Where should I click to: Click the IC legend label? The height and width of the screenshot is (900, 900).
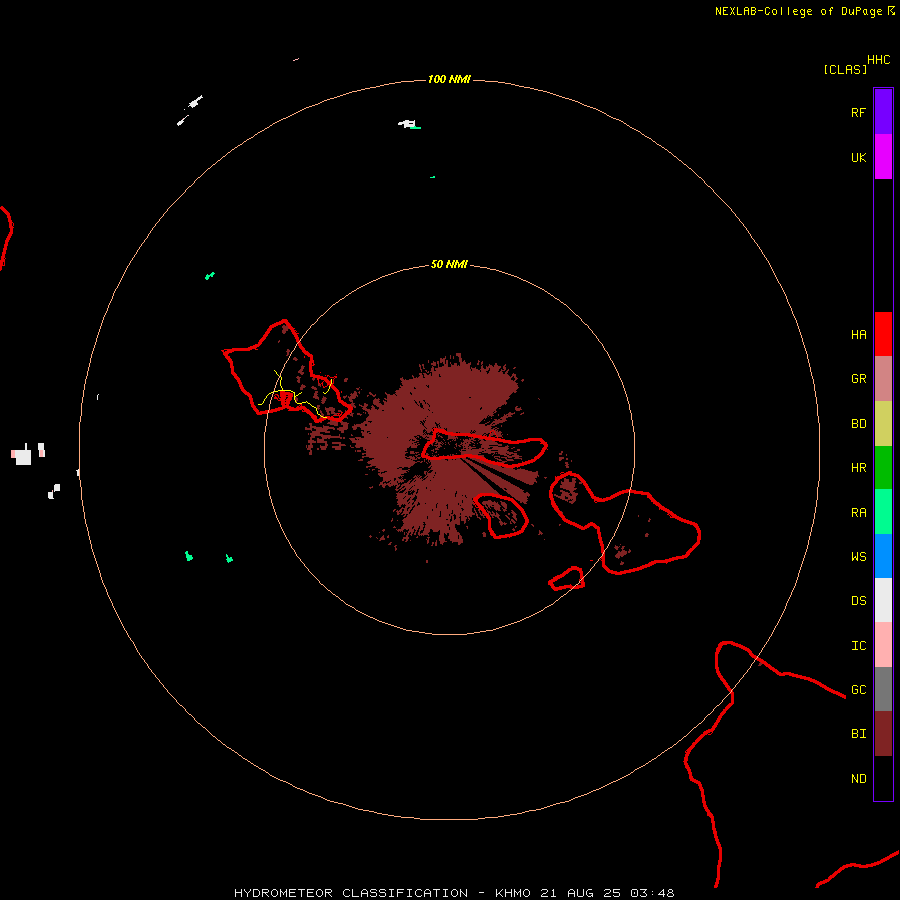pyautogui.click(x=859, y=646)
